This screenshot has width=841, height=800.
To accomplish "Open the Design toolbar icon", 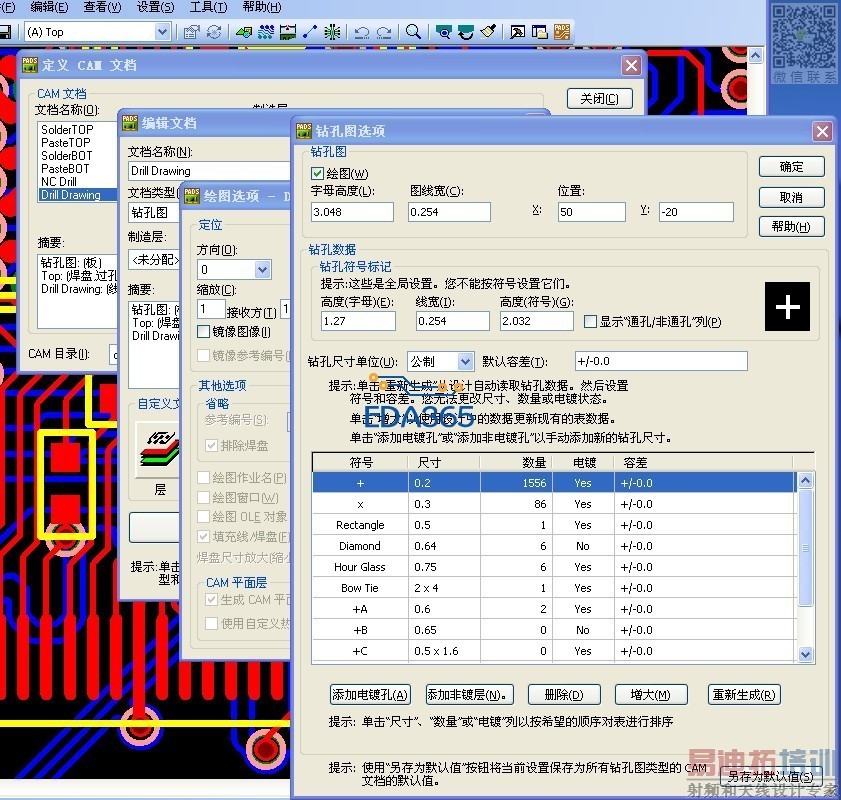I will pyautogui.click(x=266, y=32).
